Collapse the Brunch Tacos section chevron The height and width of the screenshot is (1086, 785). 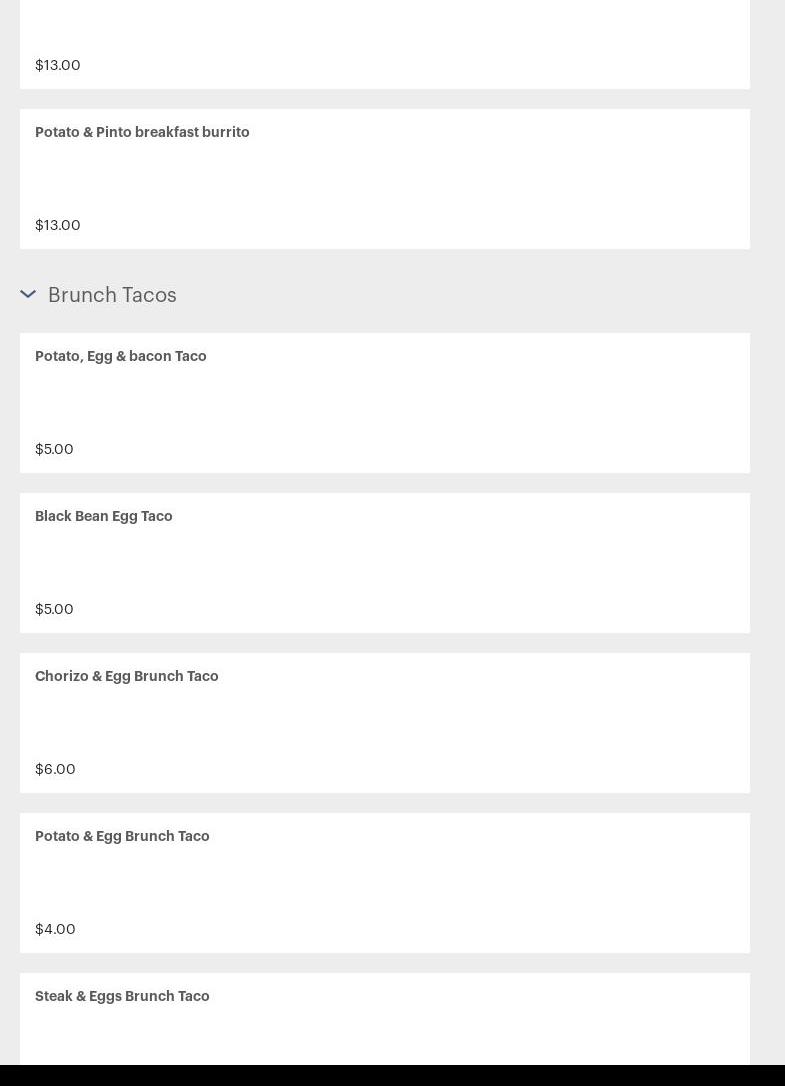pos(28,294)
